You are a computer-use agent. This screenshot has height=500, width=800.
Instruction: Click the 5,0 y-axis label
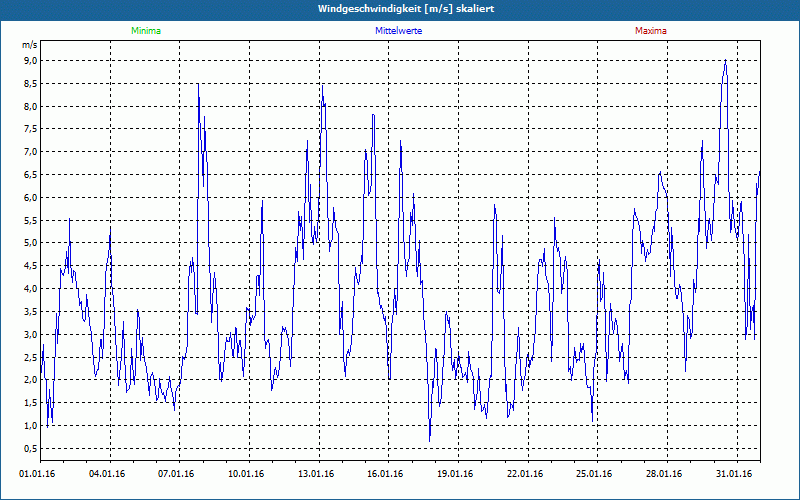31,243
